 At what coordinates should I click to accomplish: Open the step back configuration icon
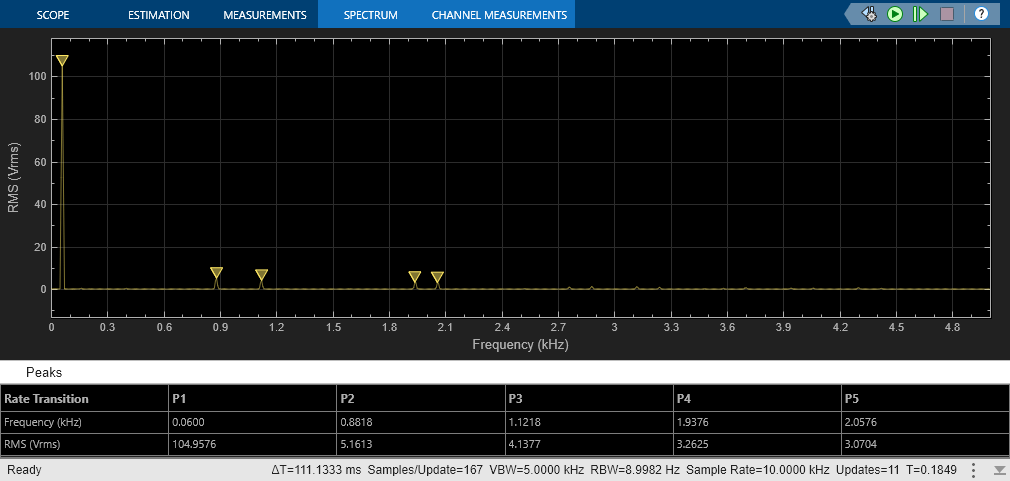coord(870,14)
